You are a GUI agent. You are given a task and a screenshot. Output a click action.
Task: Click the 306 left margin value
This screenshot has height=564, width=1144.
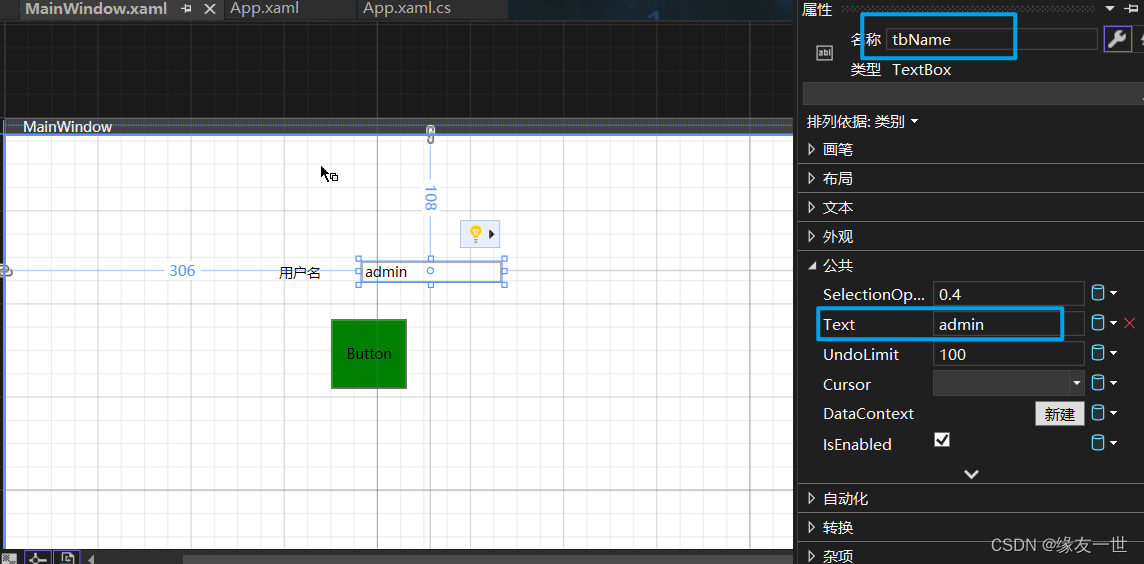[x=182, y=271]
